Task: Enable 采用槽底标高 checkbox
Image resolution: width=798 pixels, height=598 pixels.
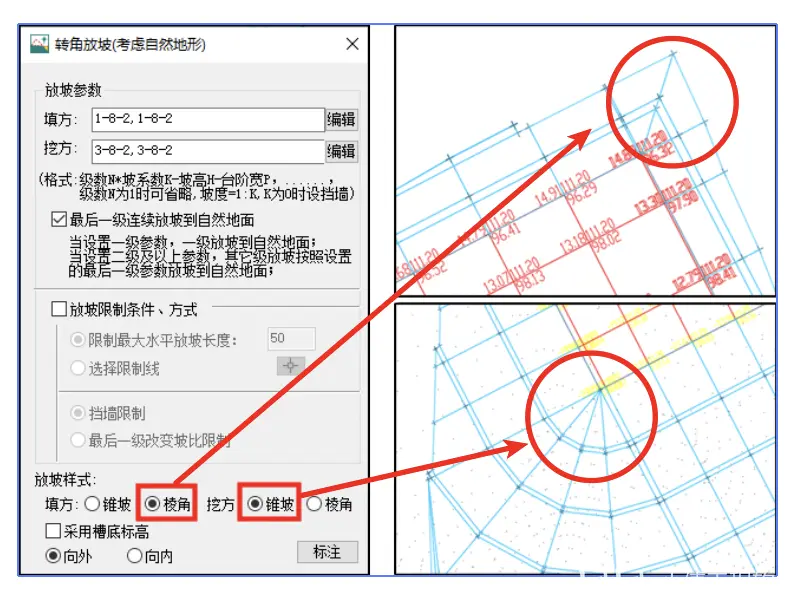Action: click(x=53, y=531)
